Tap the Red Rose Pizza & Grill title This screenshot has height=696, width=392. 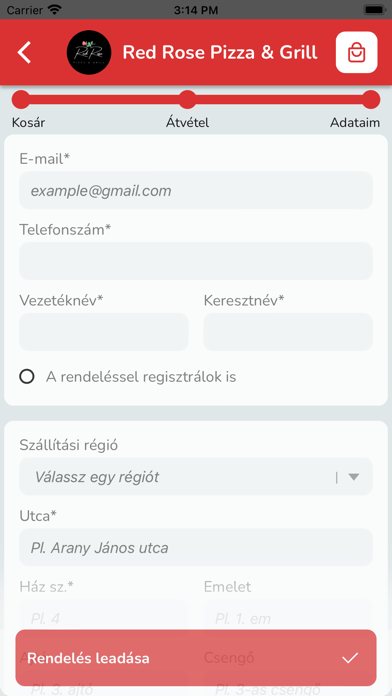220,52
